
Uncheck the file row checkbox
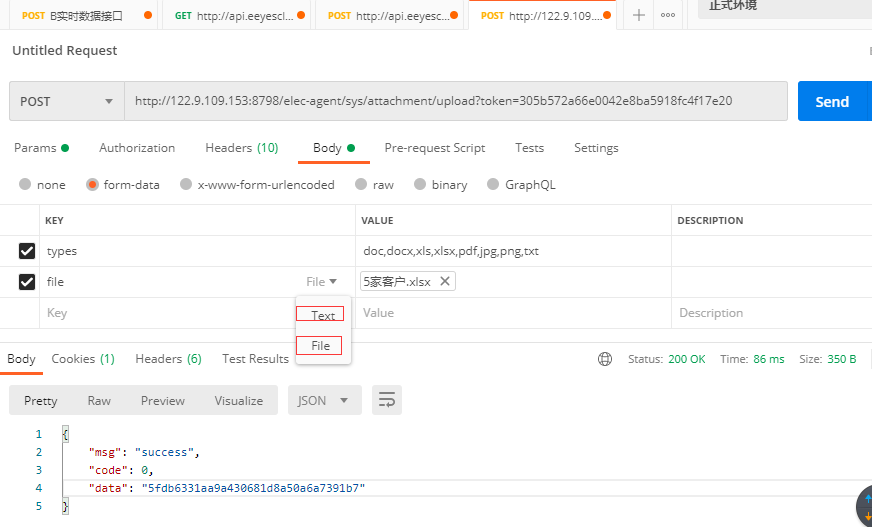click(x=27, y=282)
